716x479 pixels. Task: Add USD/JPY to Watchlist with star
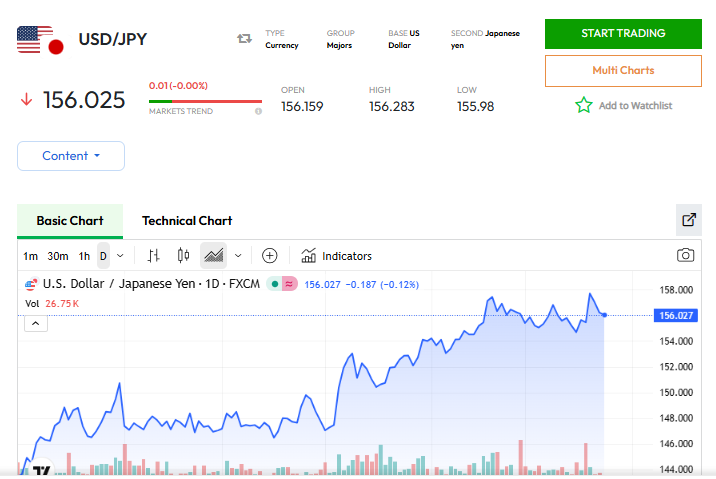584,105
